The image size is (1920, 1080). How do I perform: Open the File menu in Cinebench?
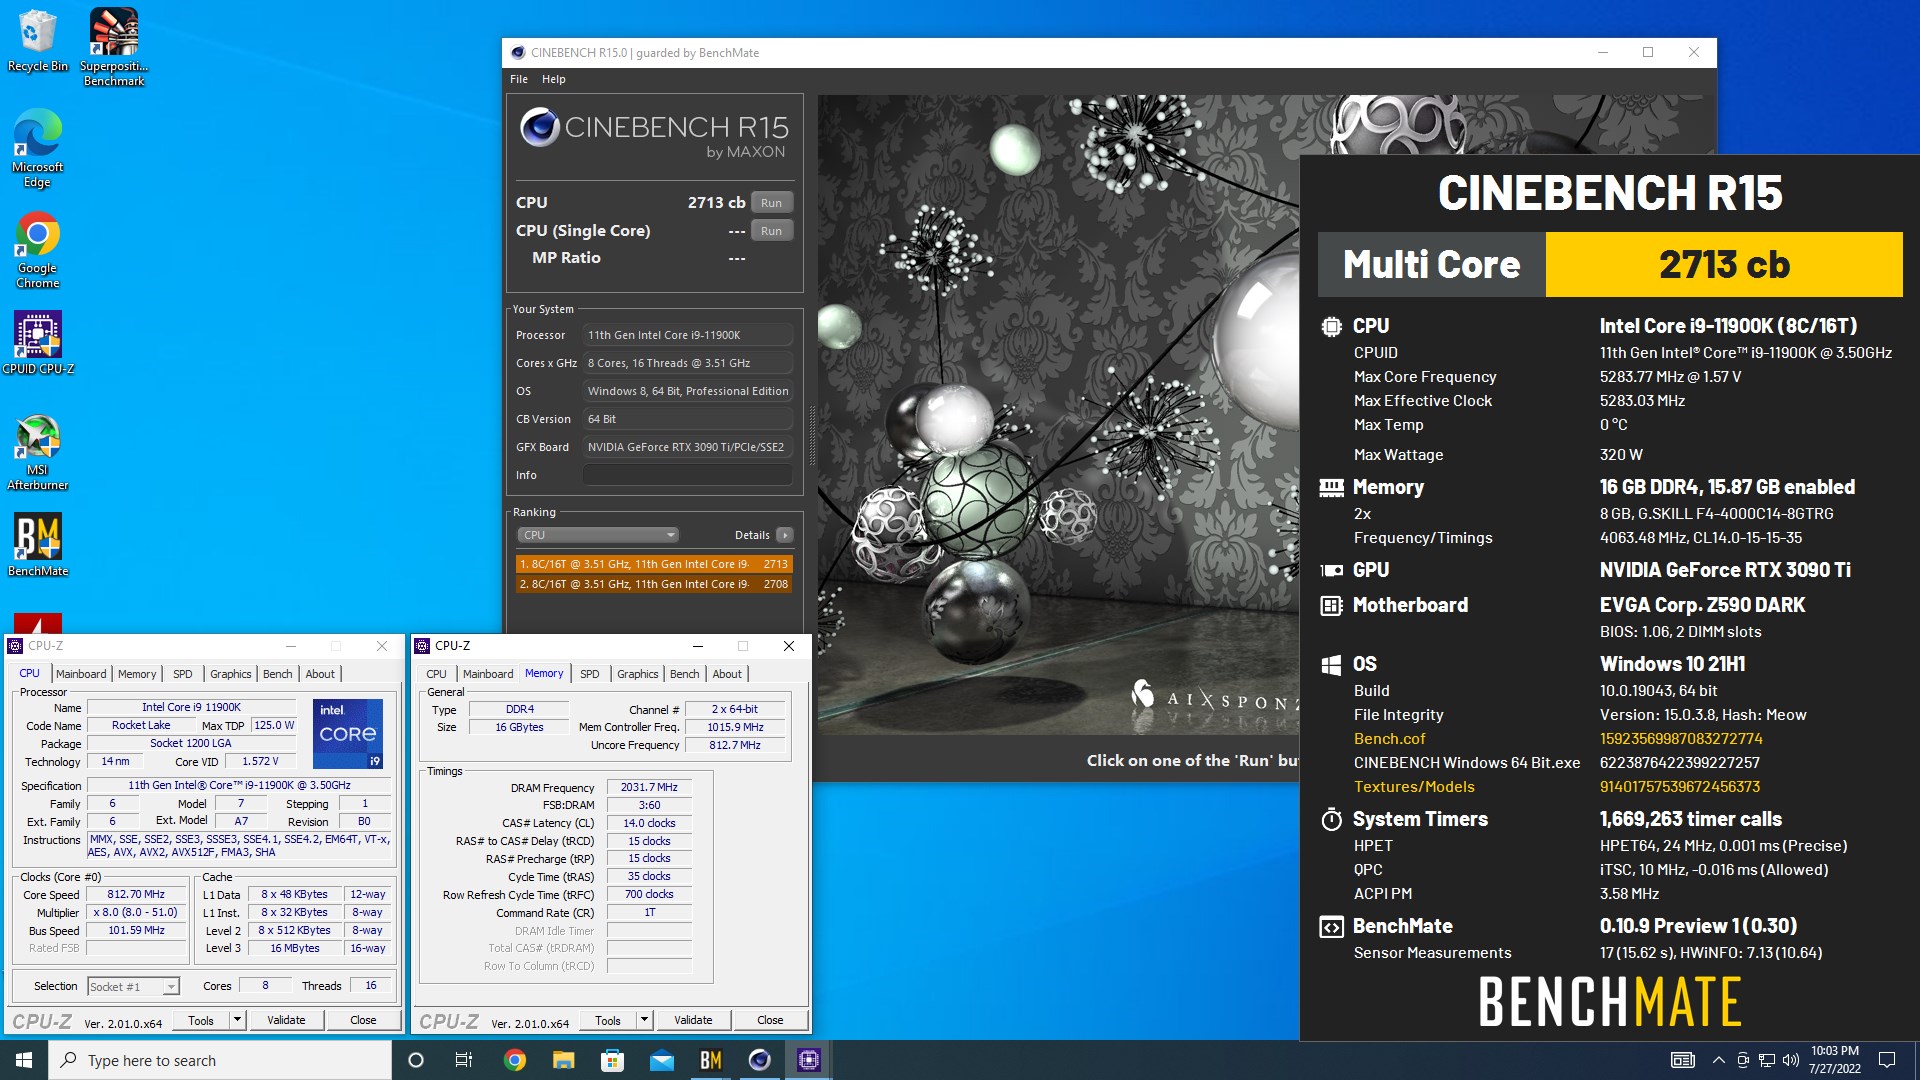[519, 79]
